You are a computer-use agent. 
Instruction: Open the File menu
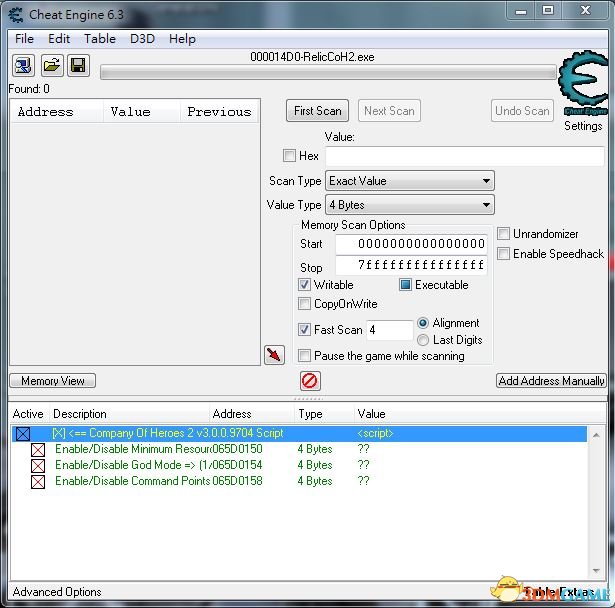pyautogui.click(x=24, y=39)
